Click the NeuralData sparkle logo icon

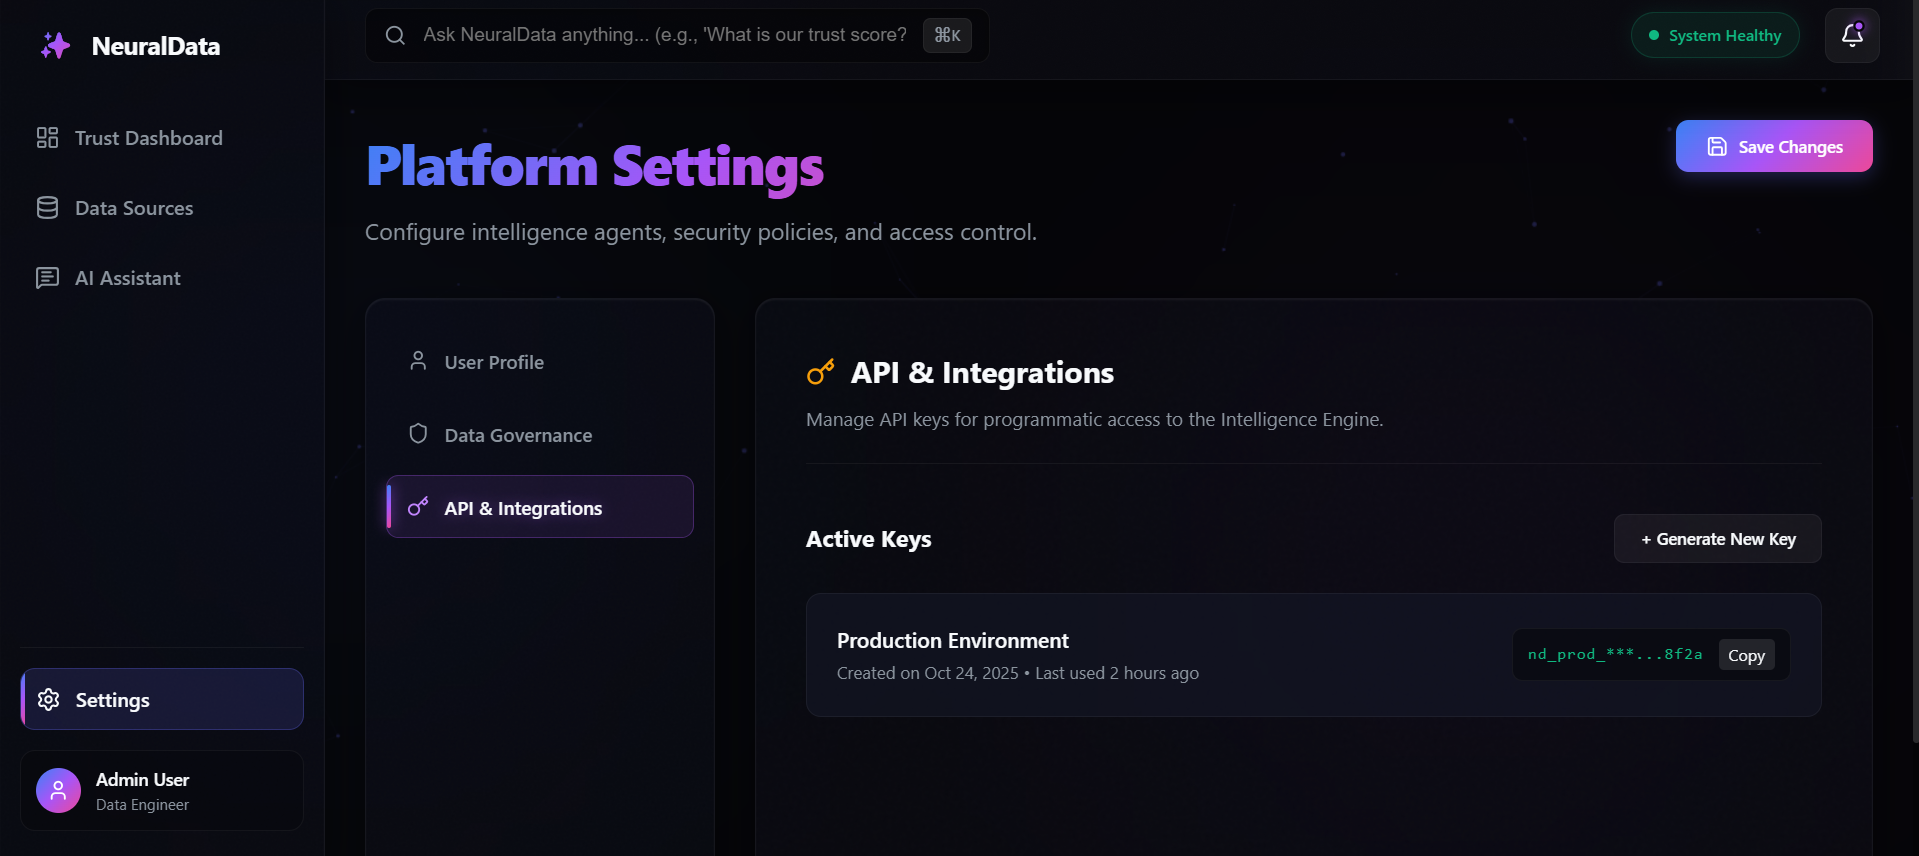[x=55, y=46]
